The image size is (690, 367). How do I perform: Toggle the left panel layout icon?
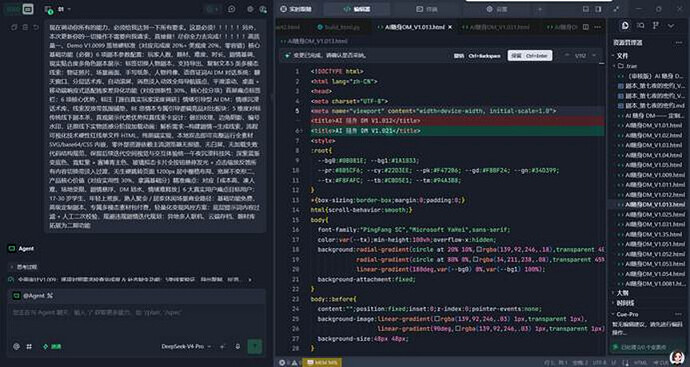tap(586, 9)
